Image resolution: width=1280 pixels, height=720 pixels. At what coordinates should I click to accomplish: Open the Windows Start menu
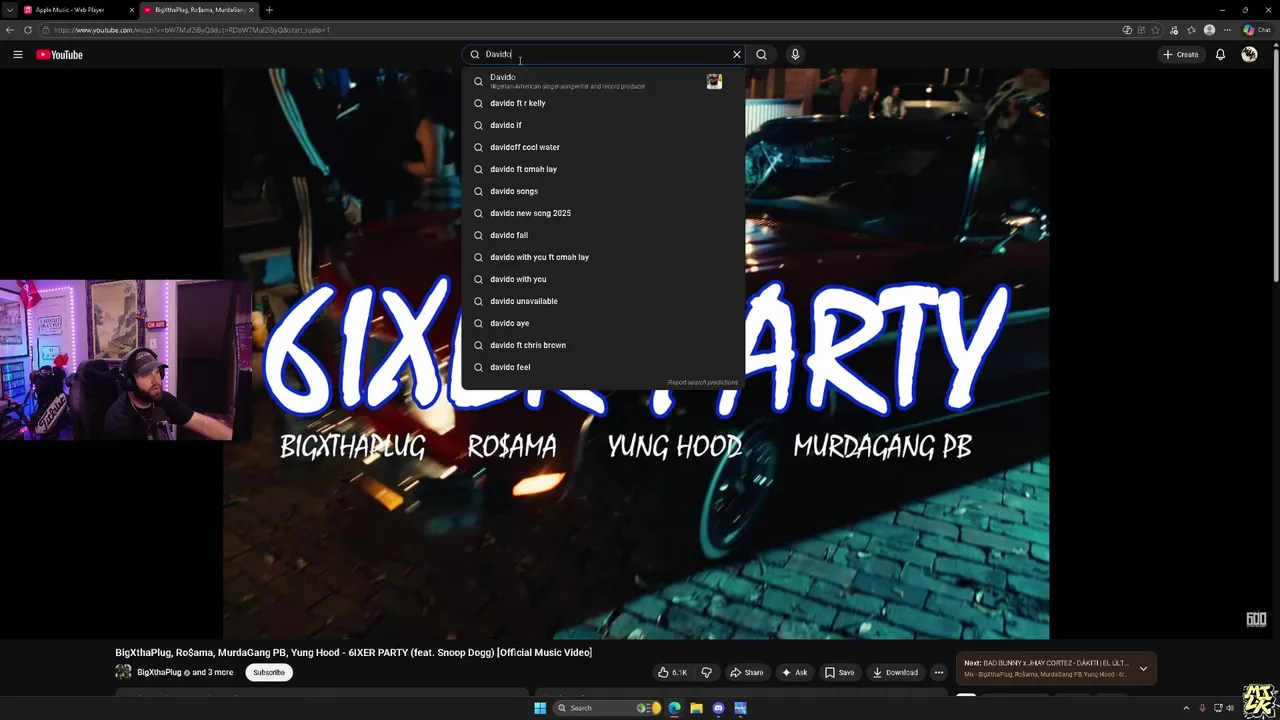pos(540,708)
